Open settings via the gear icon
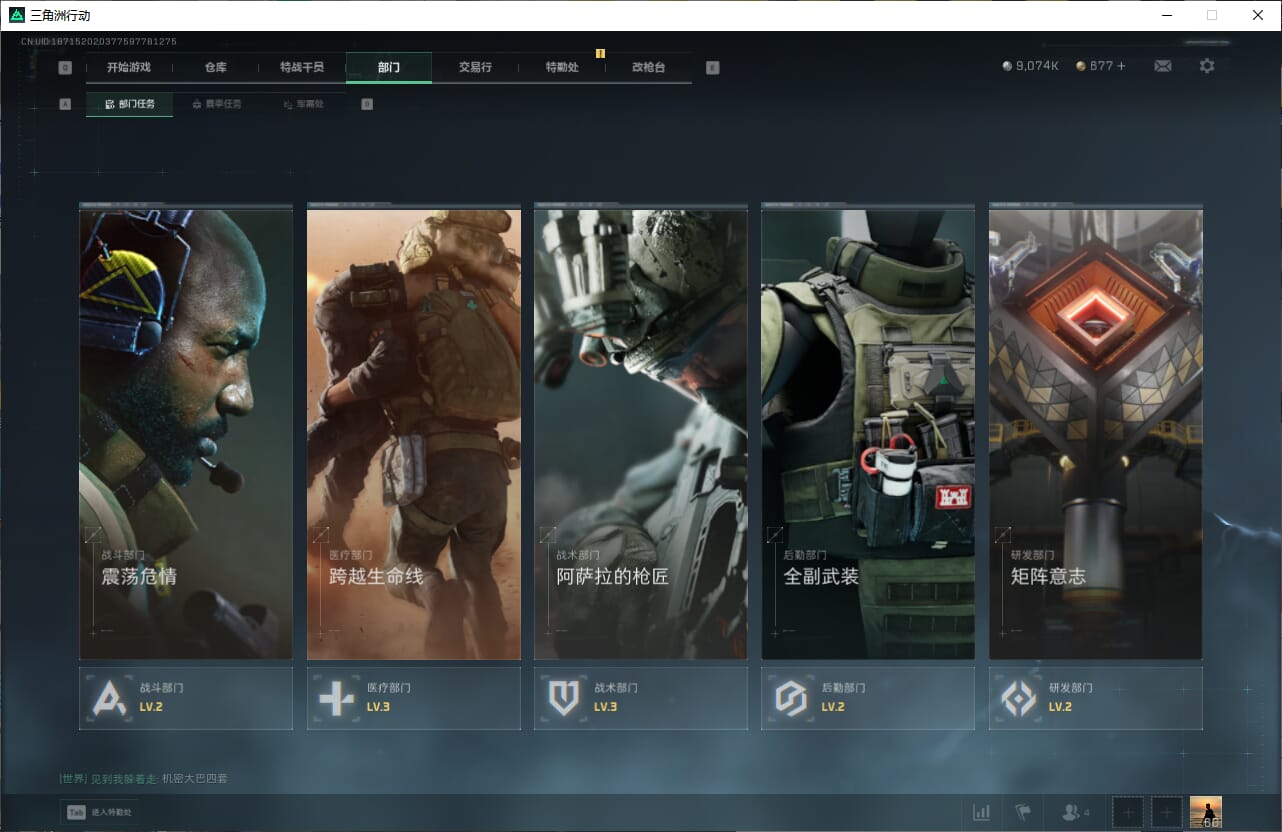The image size is (1282, 832). [1207, 66]
